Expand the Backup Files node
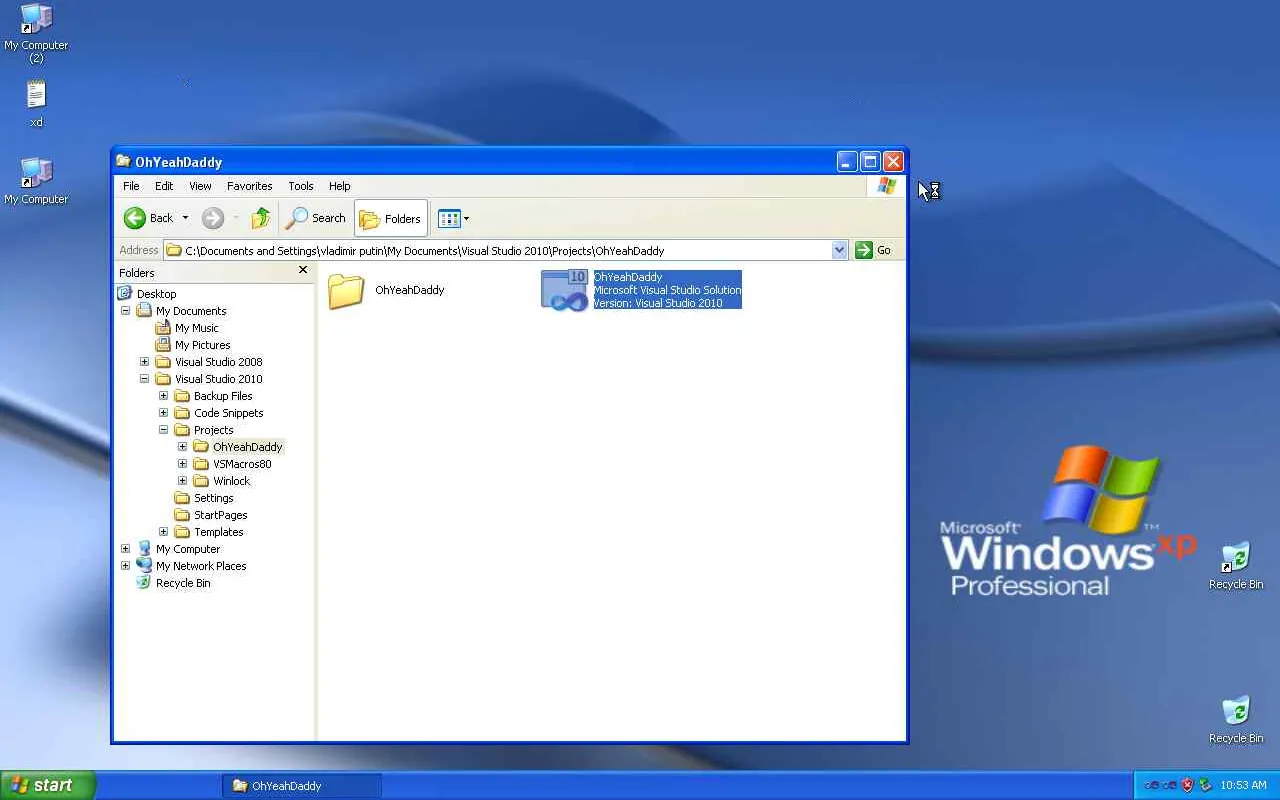The image size is (1280, 800). [x=164, y=396]
